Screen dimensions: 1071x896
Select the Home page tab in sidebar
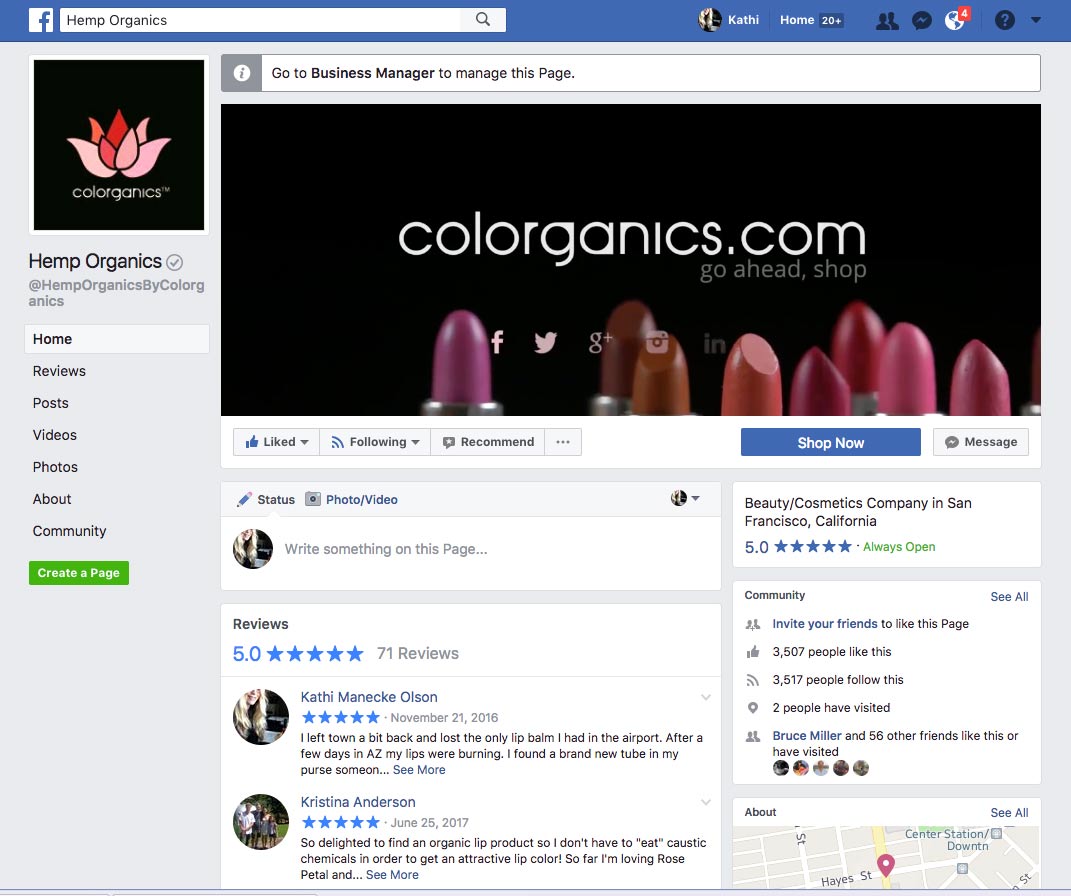pyautogui.click(x=117, y=339)
